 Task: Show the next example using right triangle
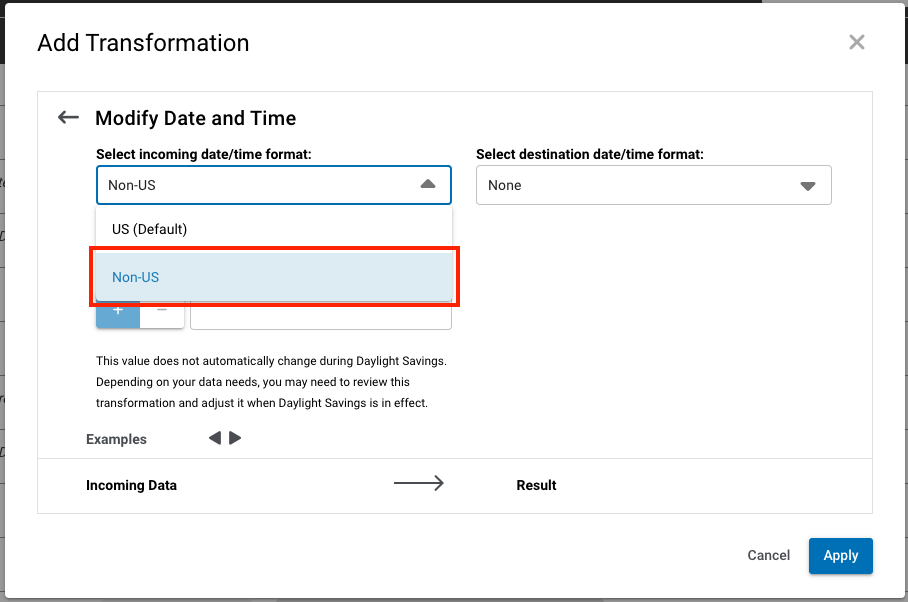point(235,438)
